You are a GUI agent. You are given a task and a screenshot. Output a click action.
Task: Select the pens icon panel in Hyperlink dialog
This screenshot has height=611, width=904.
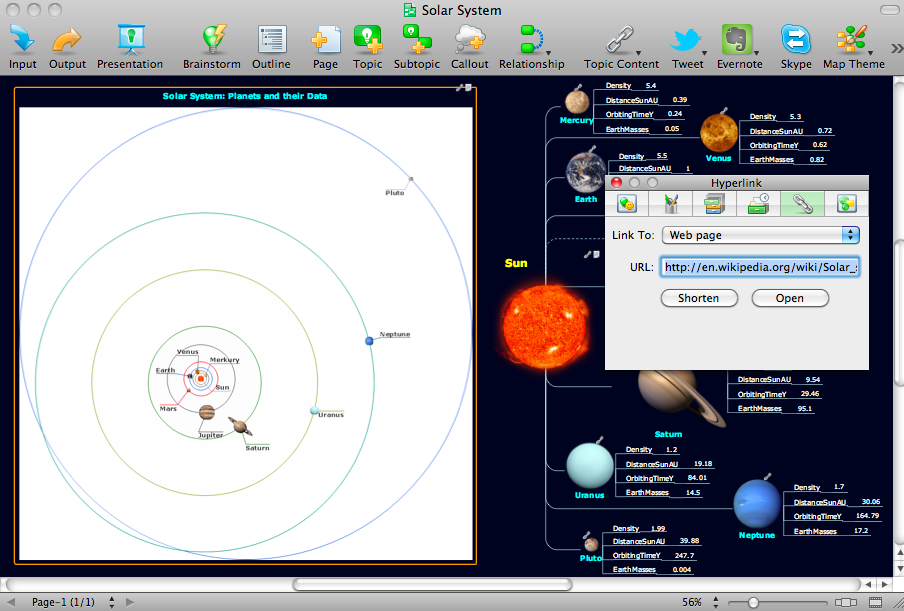pos(670,203)
